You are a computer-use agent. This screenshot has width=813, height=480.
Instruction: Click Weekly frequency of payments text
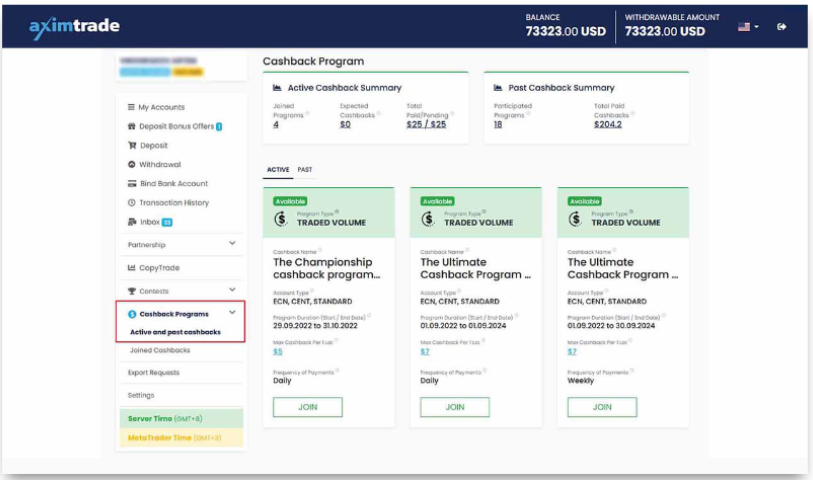click(x=580, y=381)
